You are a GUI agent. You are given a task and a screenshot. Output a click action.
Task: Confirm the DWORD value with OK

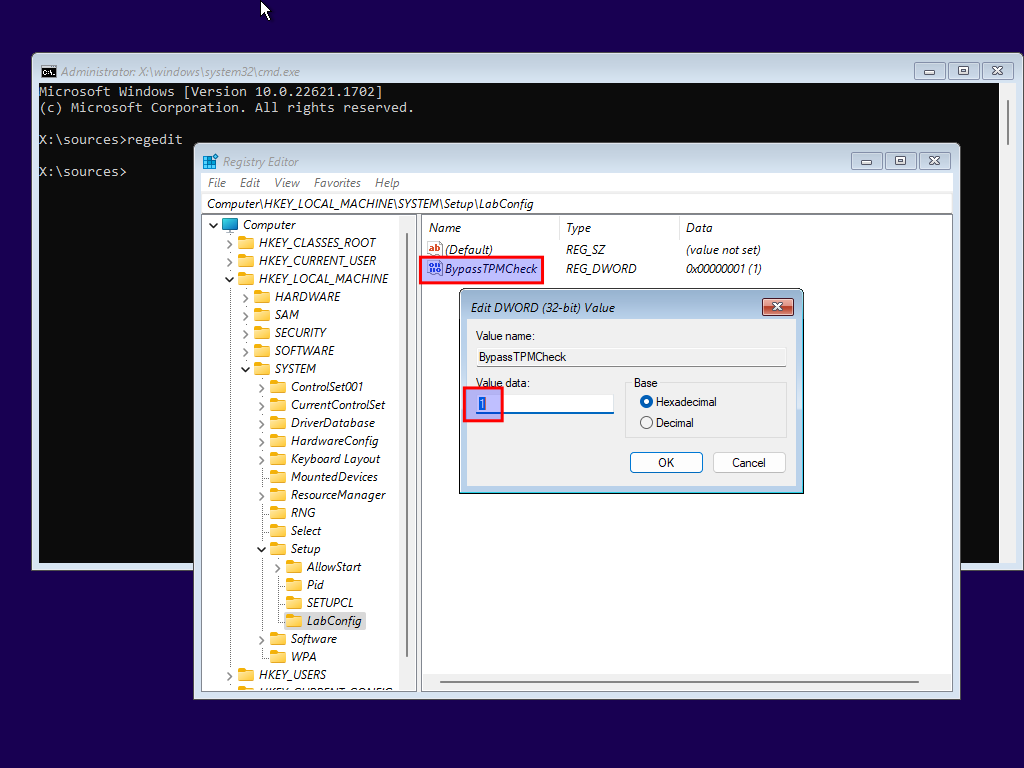pyautogui.click(x=666, y=462)
